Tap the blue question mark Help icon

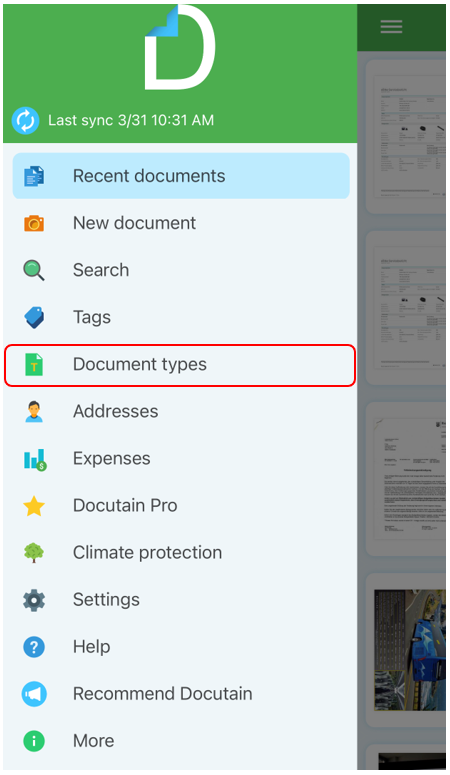[34, 647]
